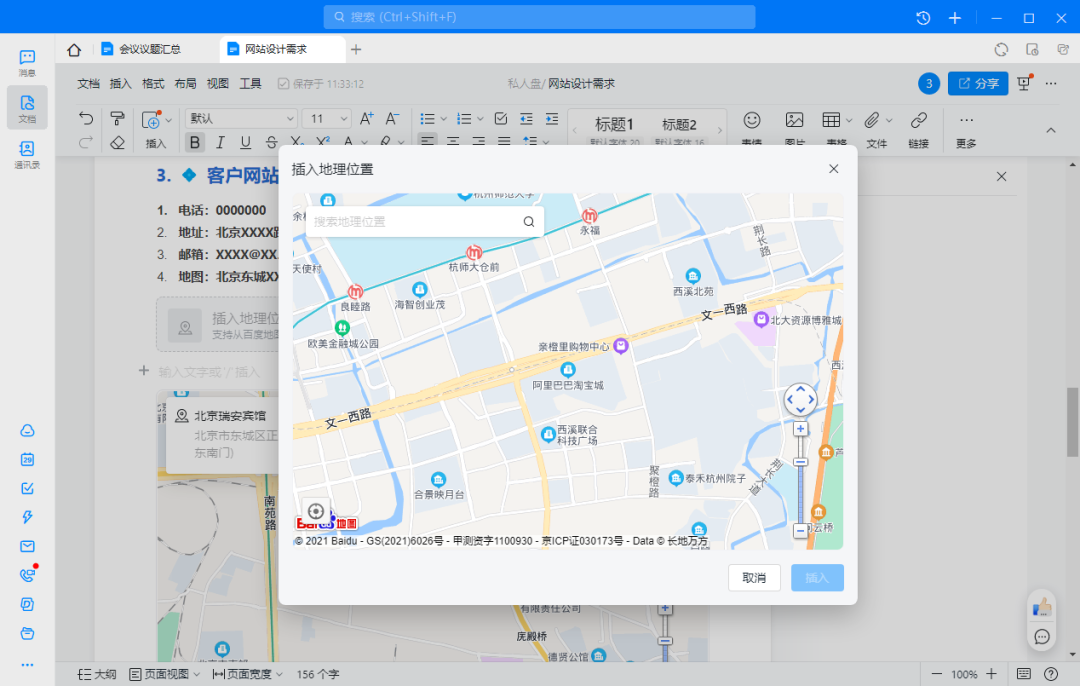Switch to the 会议议题汇总 tab
The image size is (1080, 686).
click(x=149, y=49)
